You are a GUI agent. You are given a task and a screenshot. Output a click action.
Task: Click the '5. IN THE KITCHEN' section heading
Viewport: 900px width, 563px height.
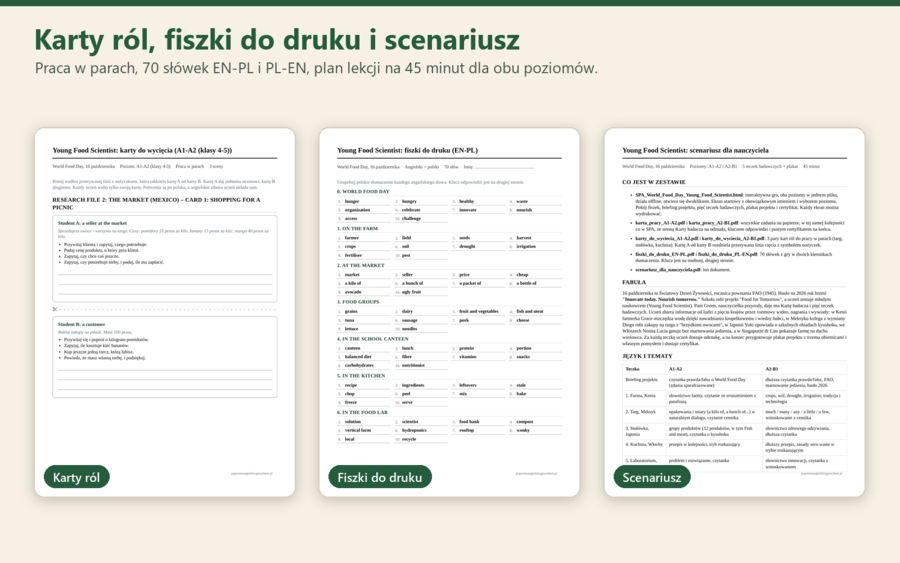(x=361, y=375)
